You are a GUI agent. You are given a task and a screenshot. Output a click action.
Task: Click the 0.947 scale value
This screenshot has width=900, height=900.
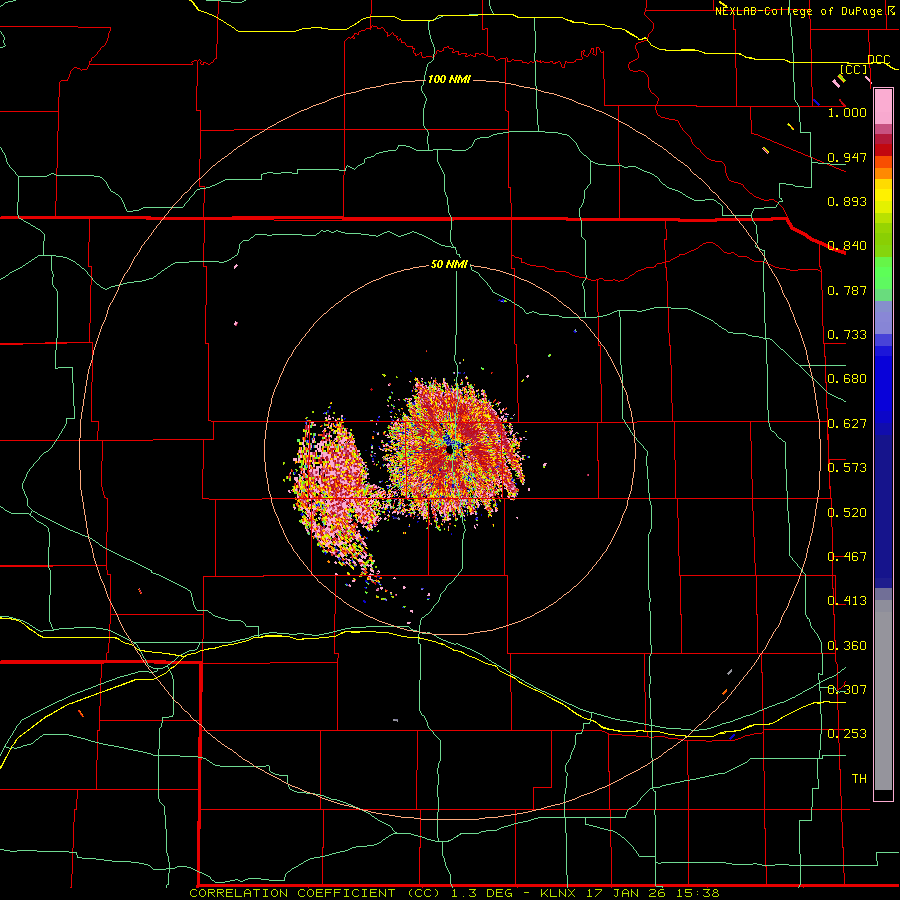847,157
